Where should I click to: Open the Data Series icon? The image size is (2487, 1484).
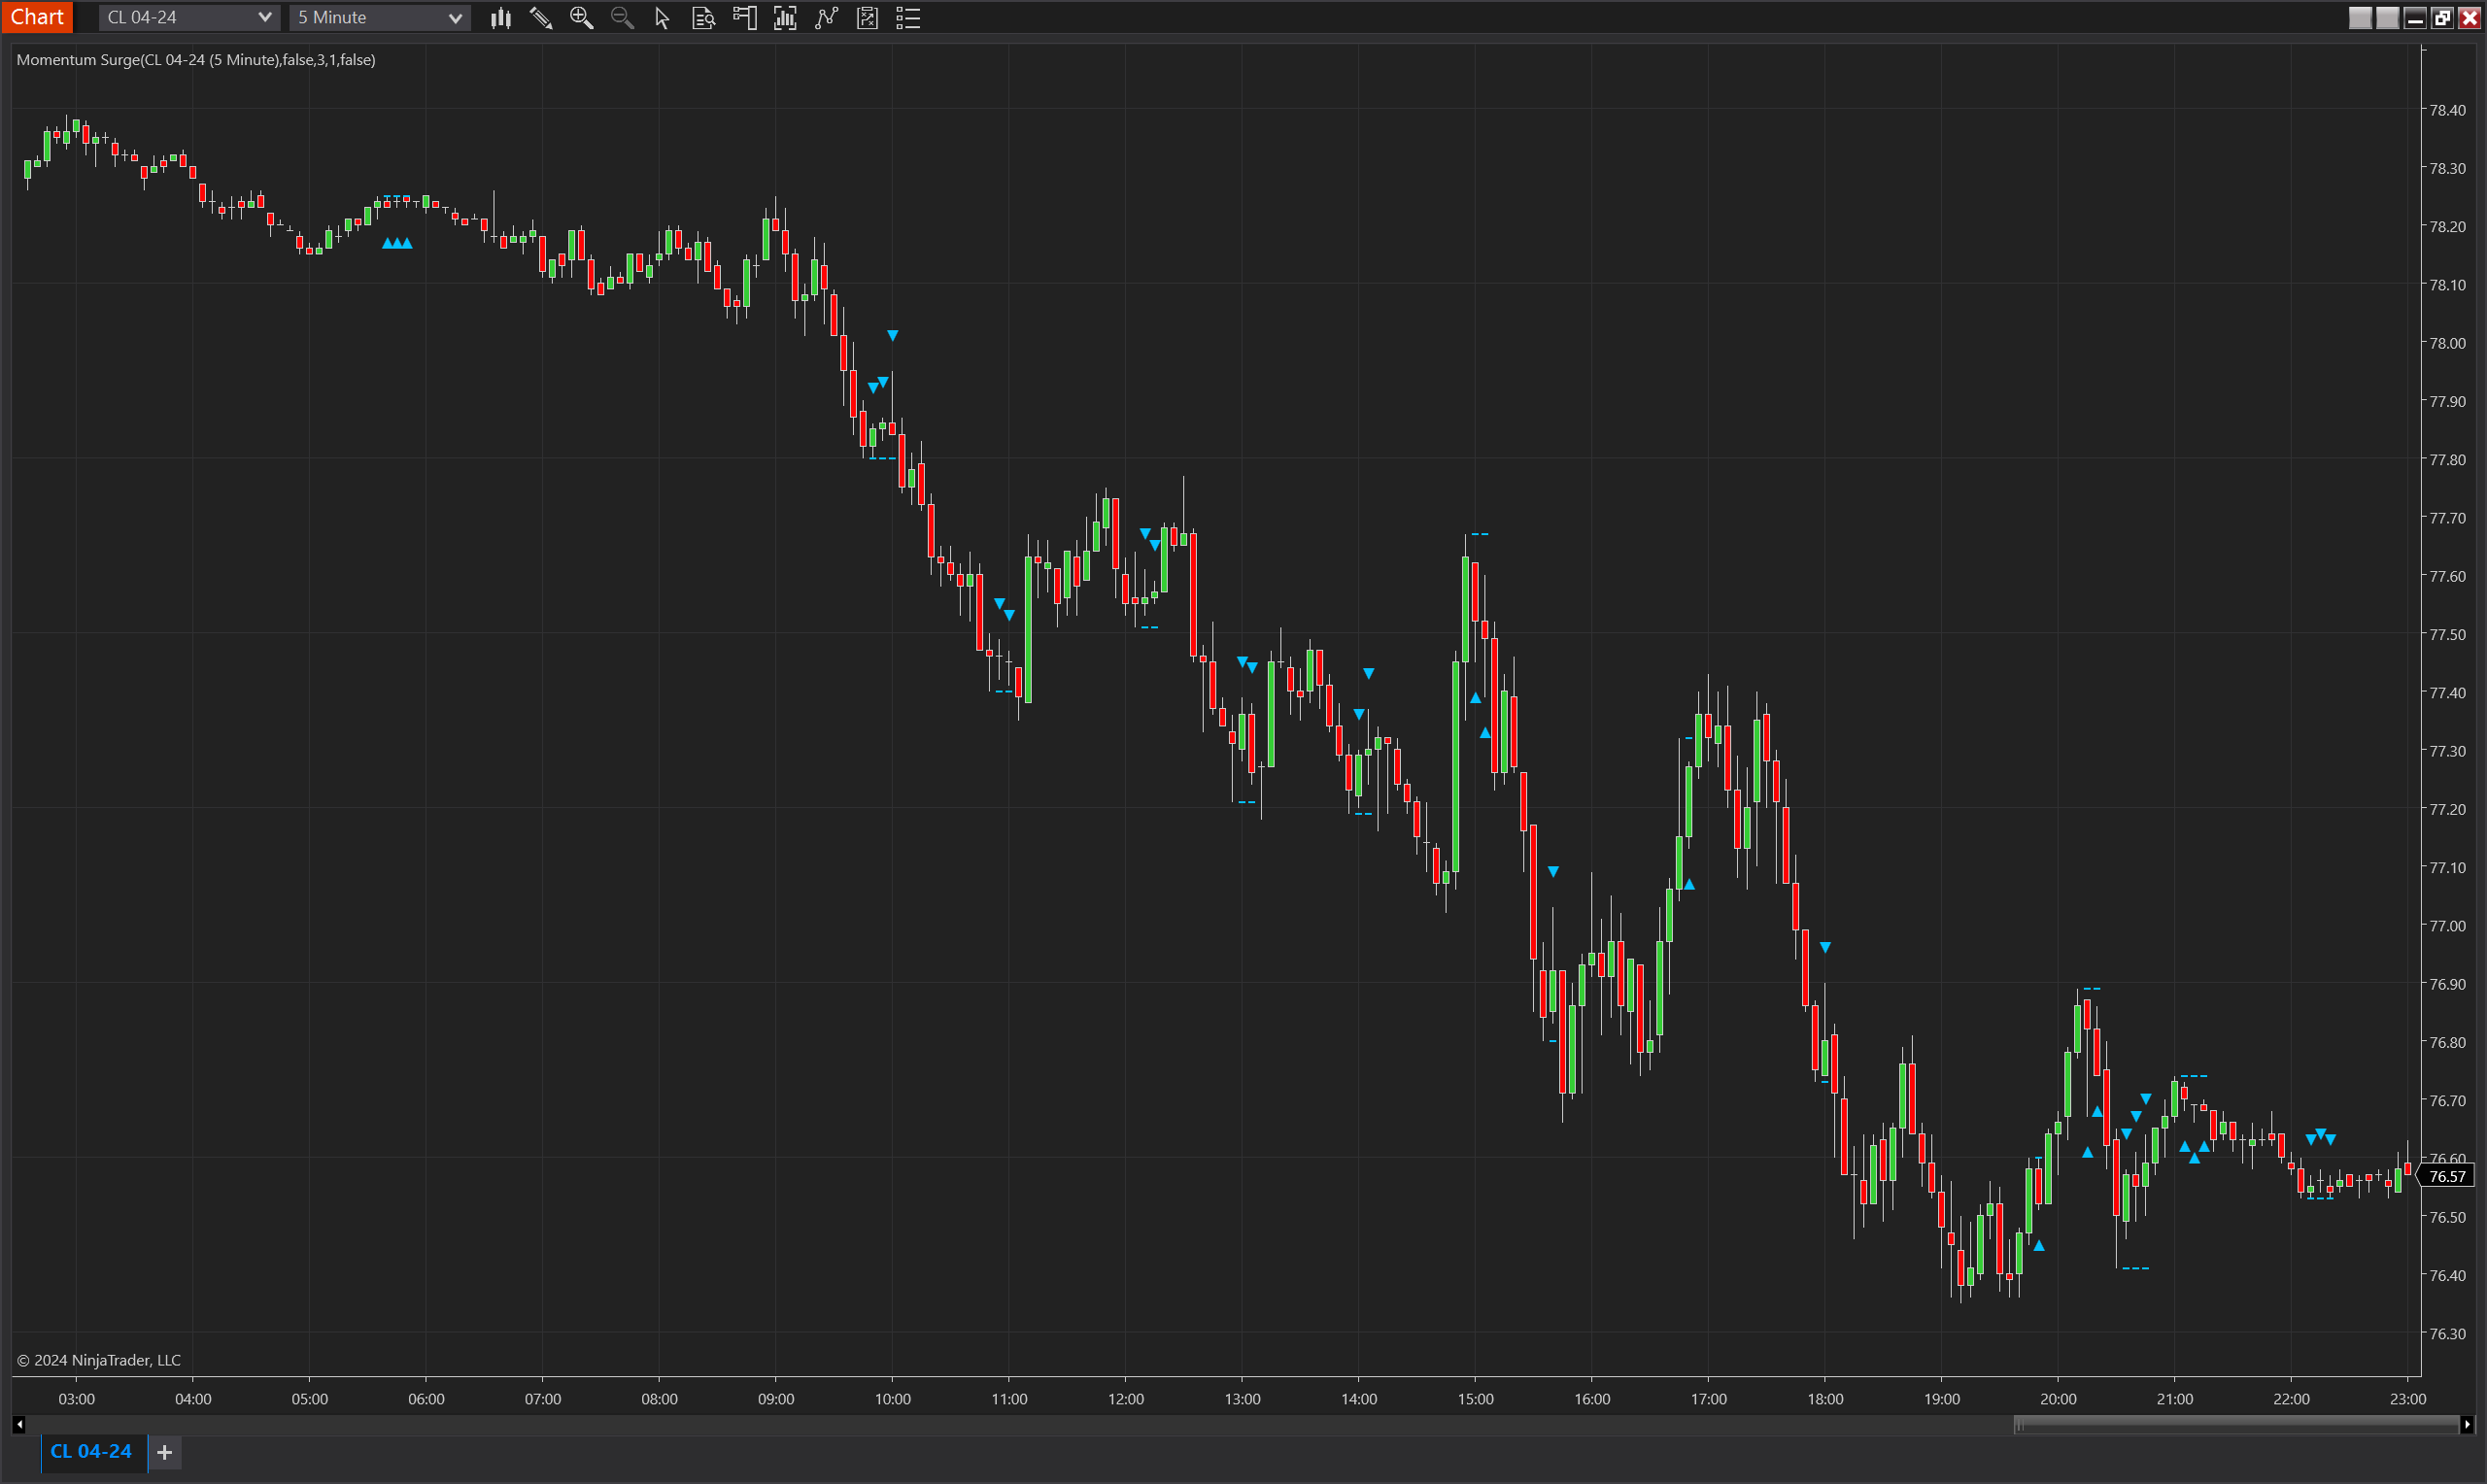(785, 17)
